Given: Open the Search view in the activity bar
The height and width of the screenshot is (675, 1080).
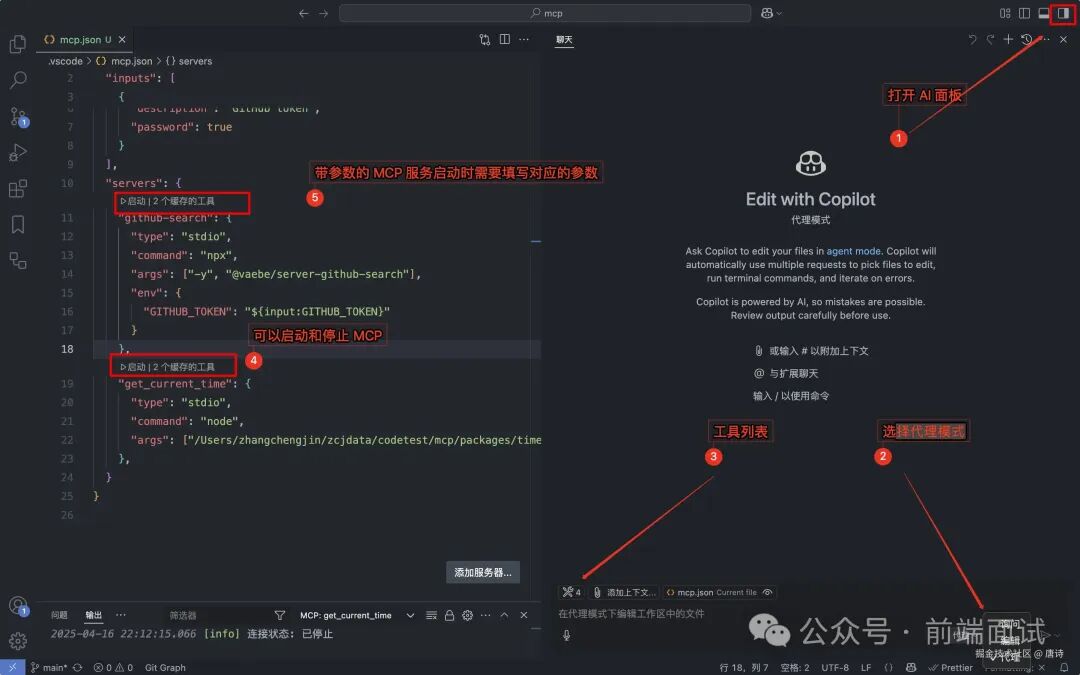Looking at the screenshot, I should [18, 80].
